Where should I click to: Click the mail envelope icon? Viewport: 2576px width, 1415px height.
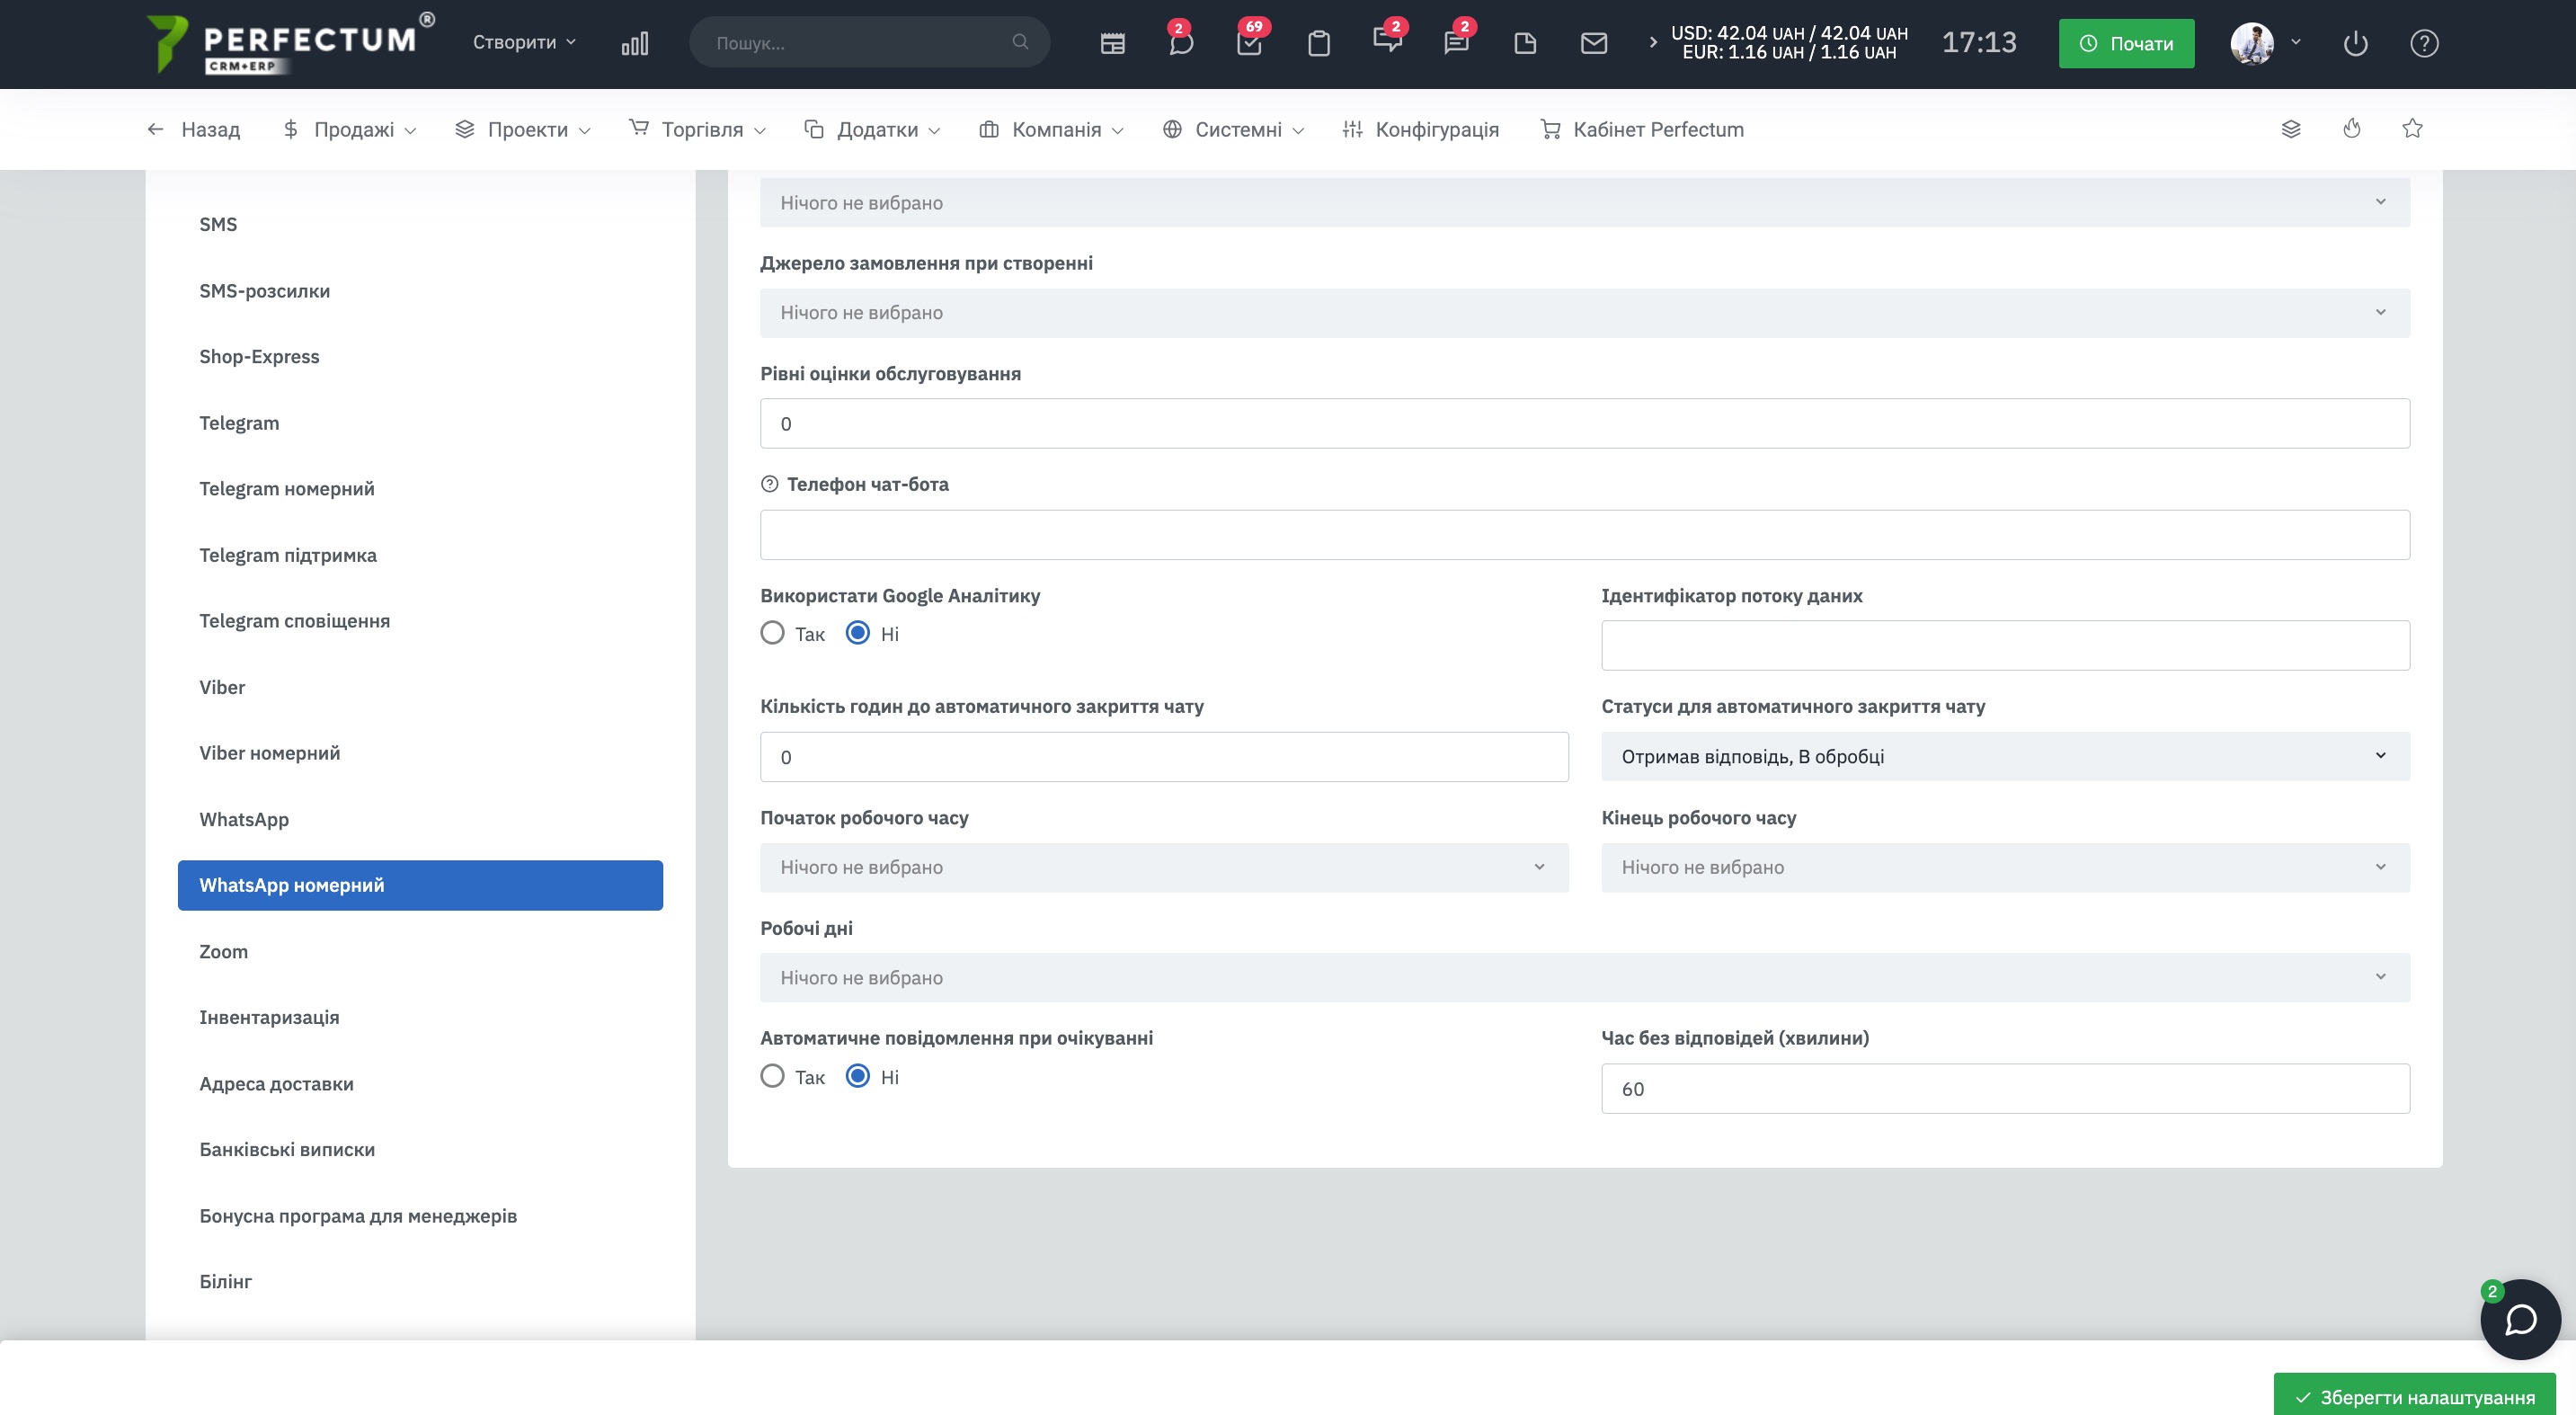[1593, 43]
